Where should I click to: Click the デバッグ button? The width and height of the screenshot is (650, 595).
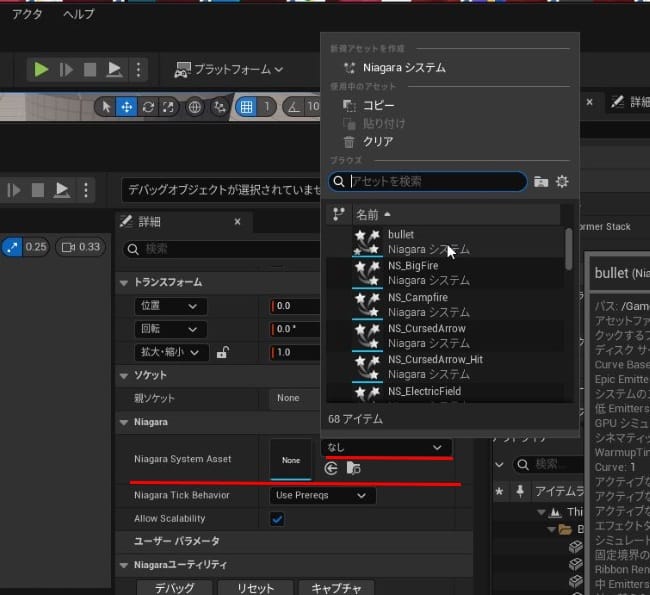(x=175, y=588)
